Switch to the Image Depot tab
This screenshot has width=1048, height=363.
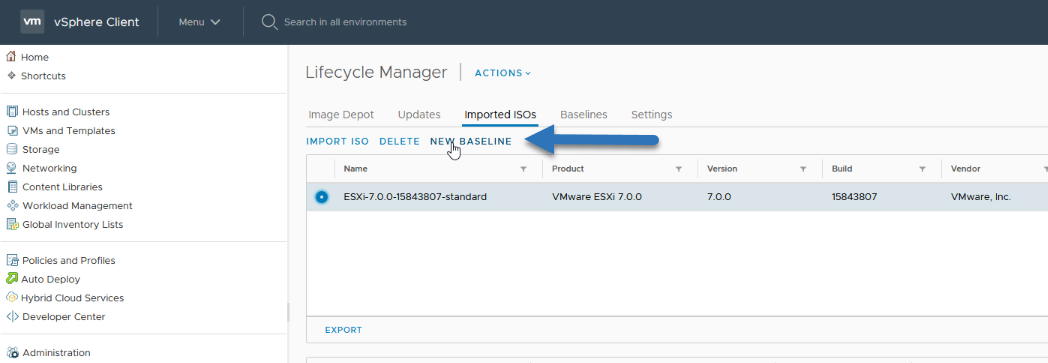(341, 114)
